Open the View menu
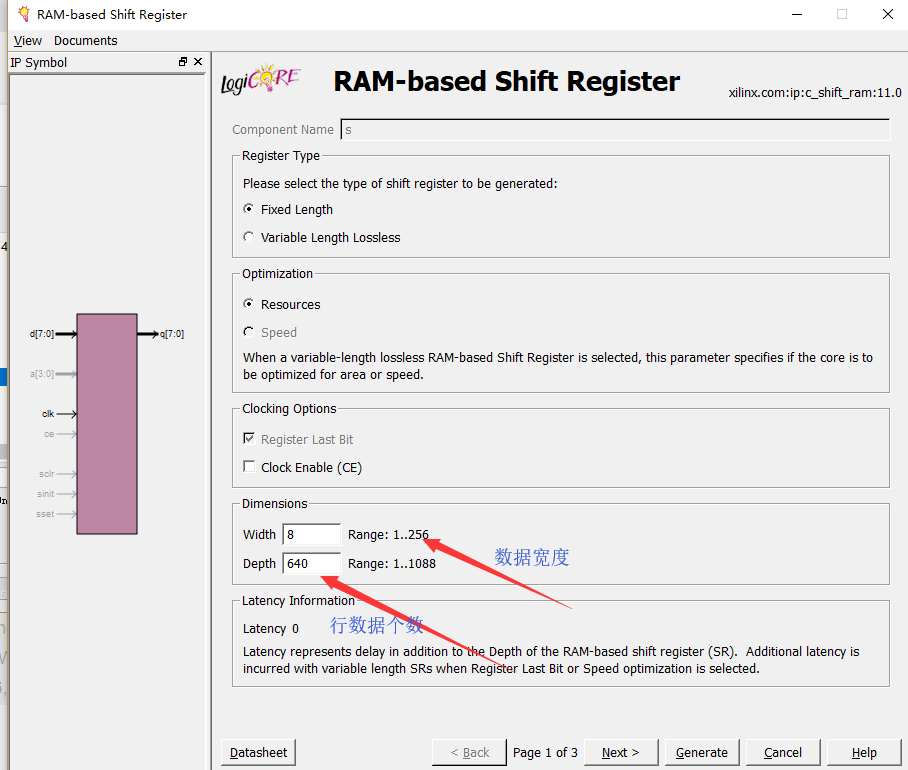908x770 pixels. (26, 40)
